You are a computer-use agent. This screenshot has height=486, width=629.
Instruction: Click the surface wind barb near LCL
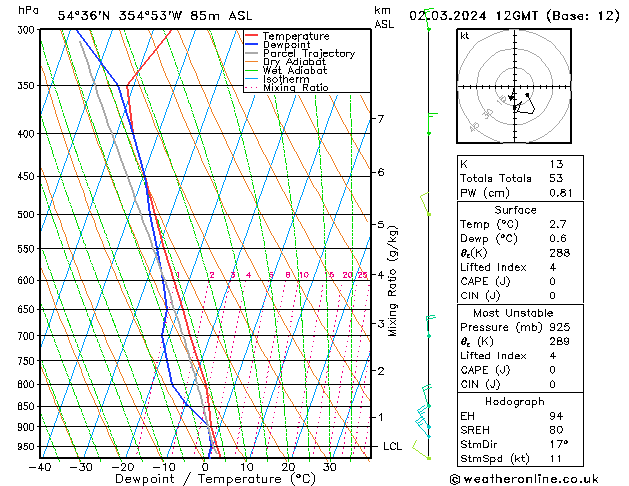click(421, 450)
